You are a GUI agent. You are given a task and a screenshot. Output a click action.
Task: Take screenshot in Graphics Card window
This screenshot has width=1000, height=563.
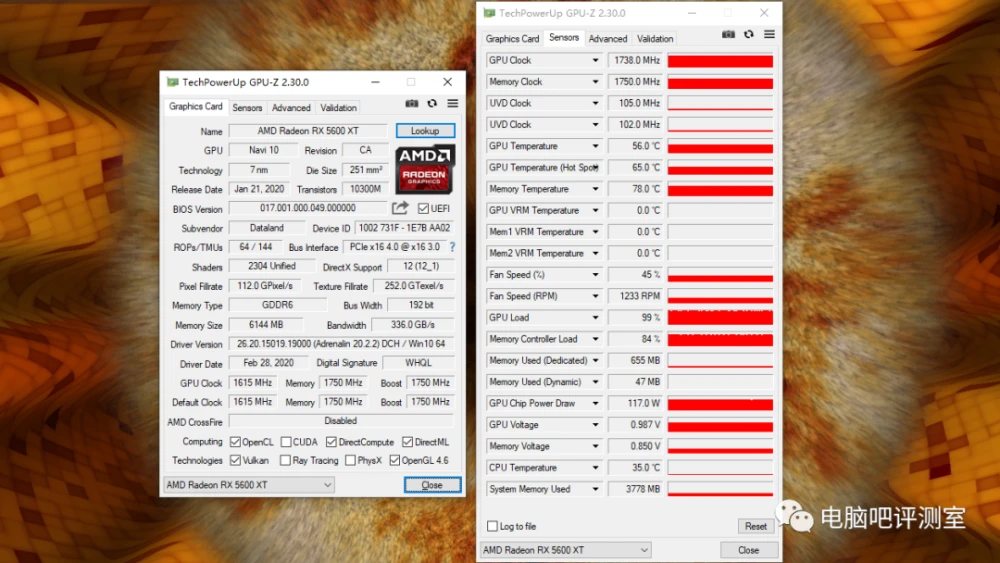pos(412,103)
